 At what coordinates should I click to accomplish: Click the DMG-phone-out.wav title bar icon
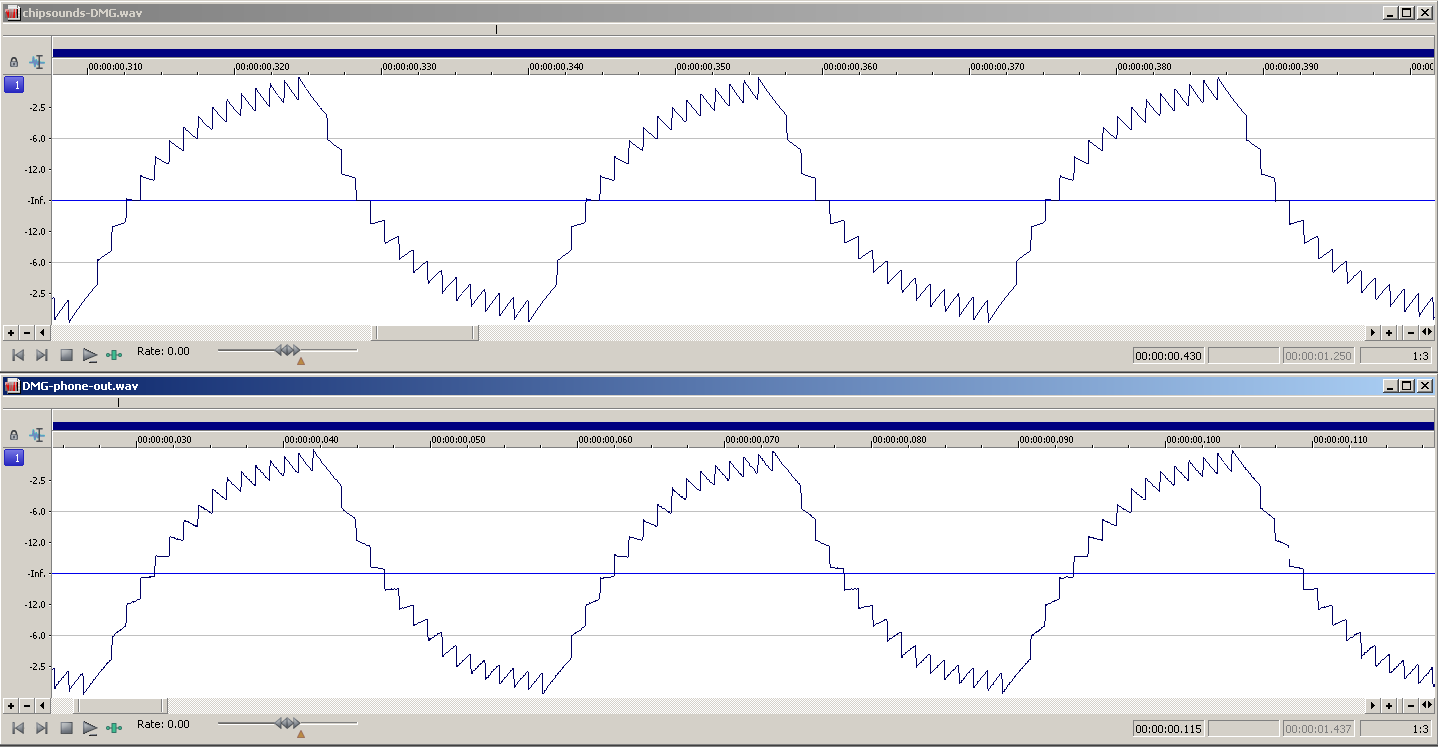point(13,385)
